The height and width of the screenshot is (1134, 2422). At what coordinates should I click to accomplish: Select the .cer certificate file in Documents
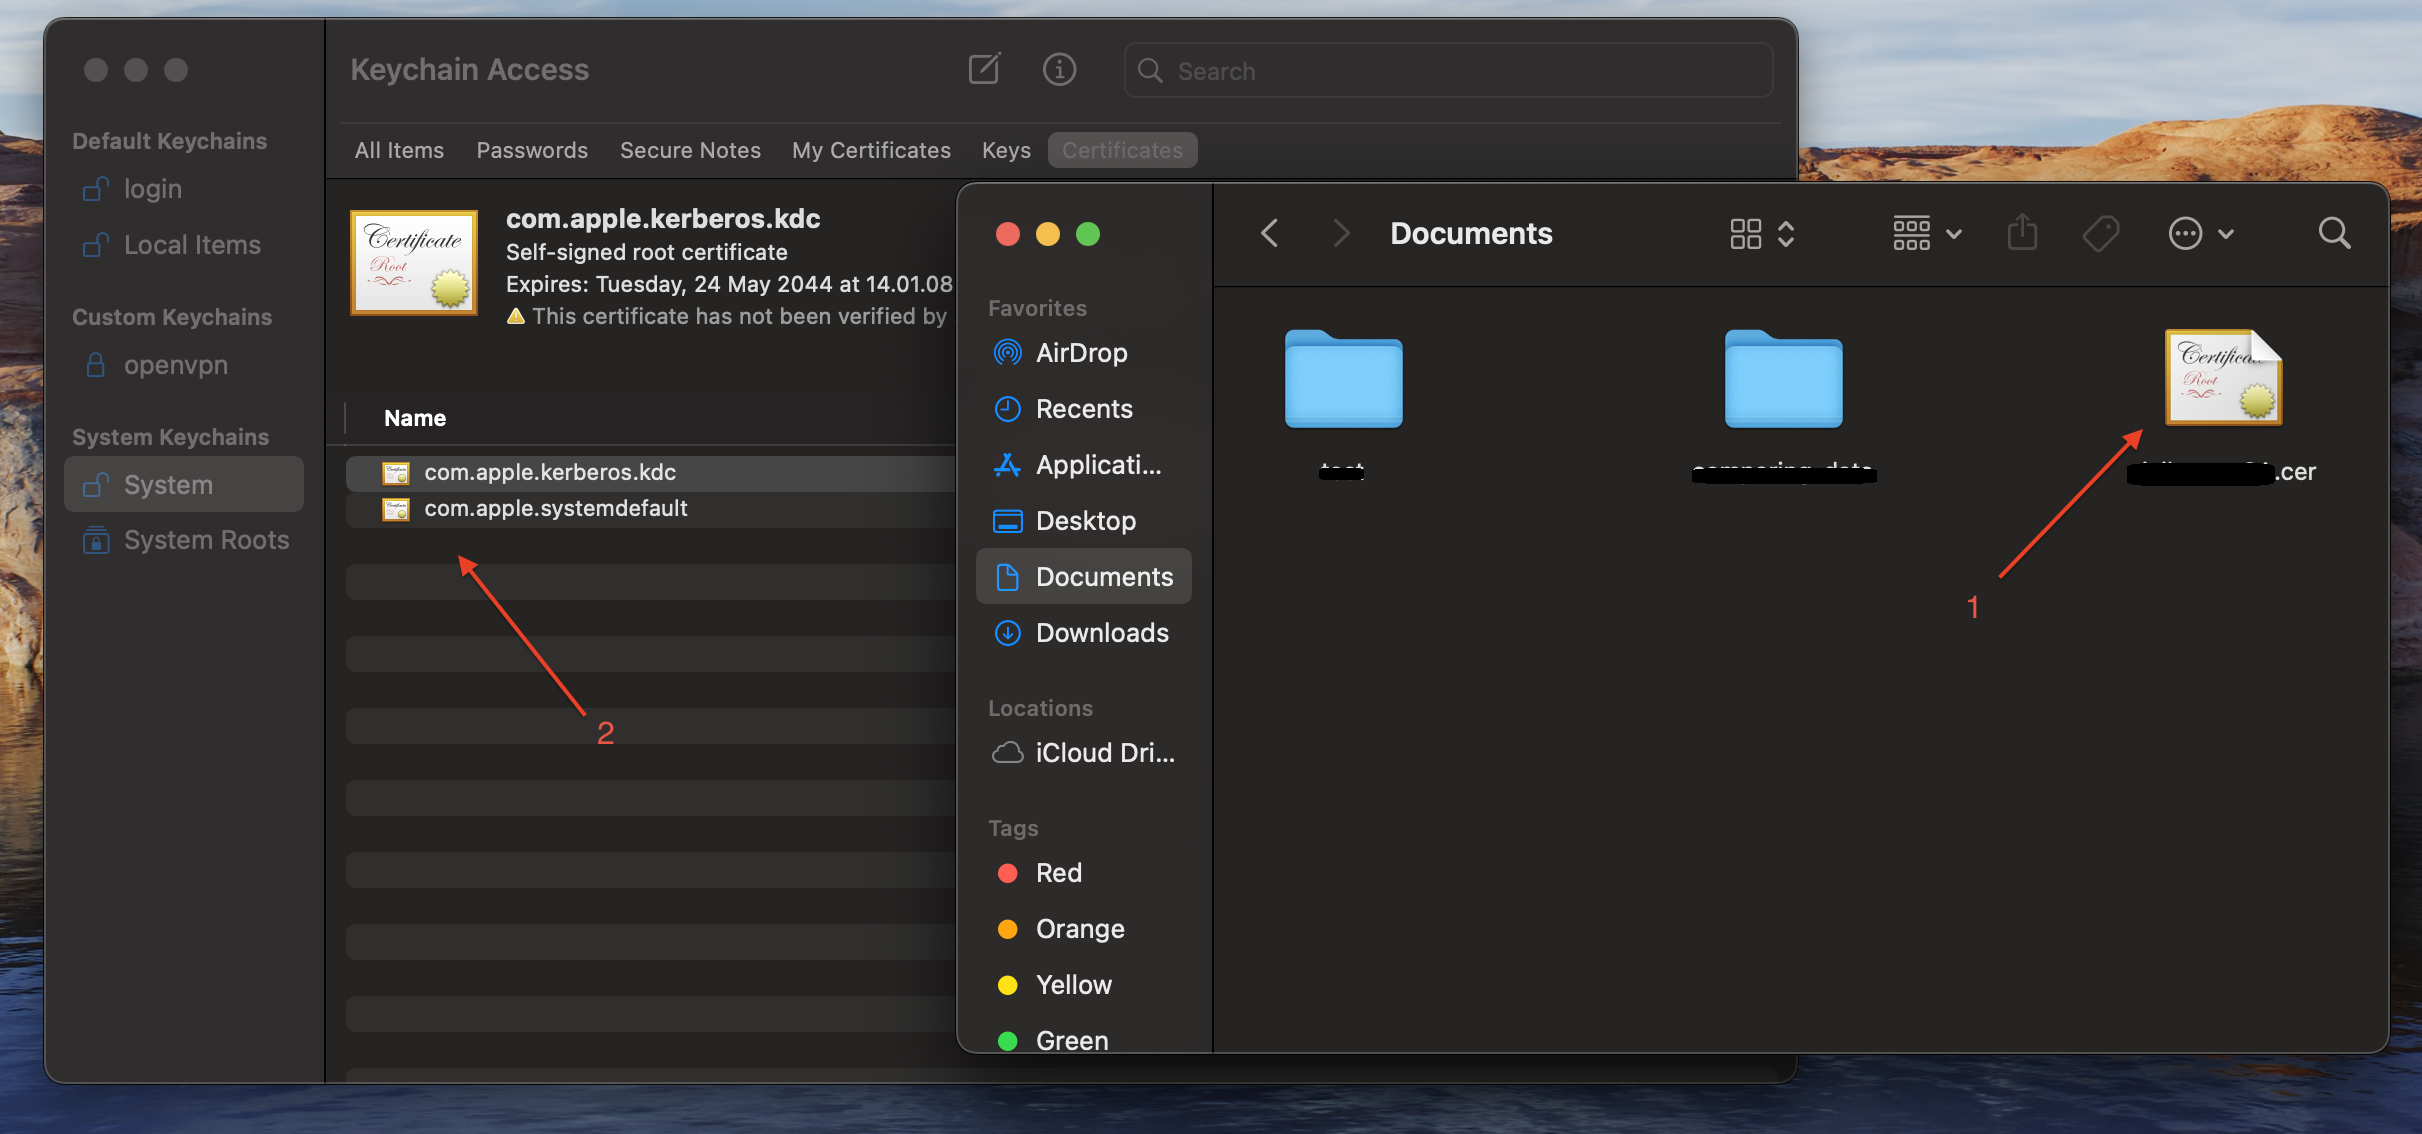coord(2223,378)
